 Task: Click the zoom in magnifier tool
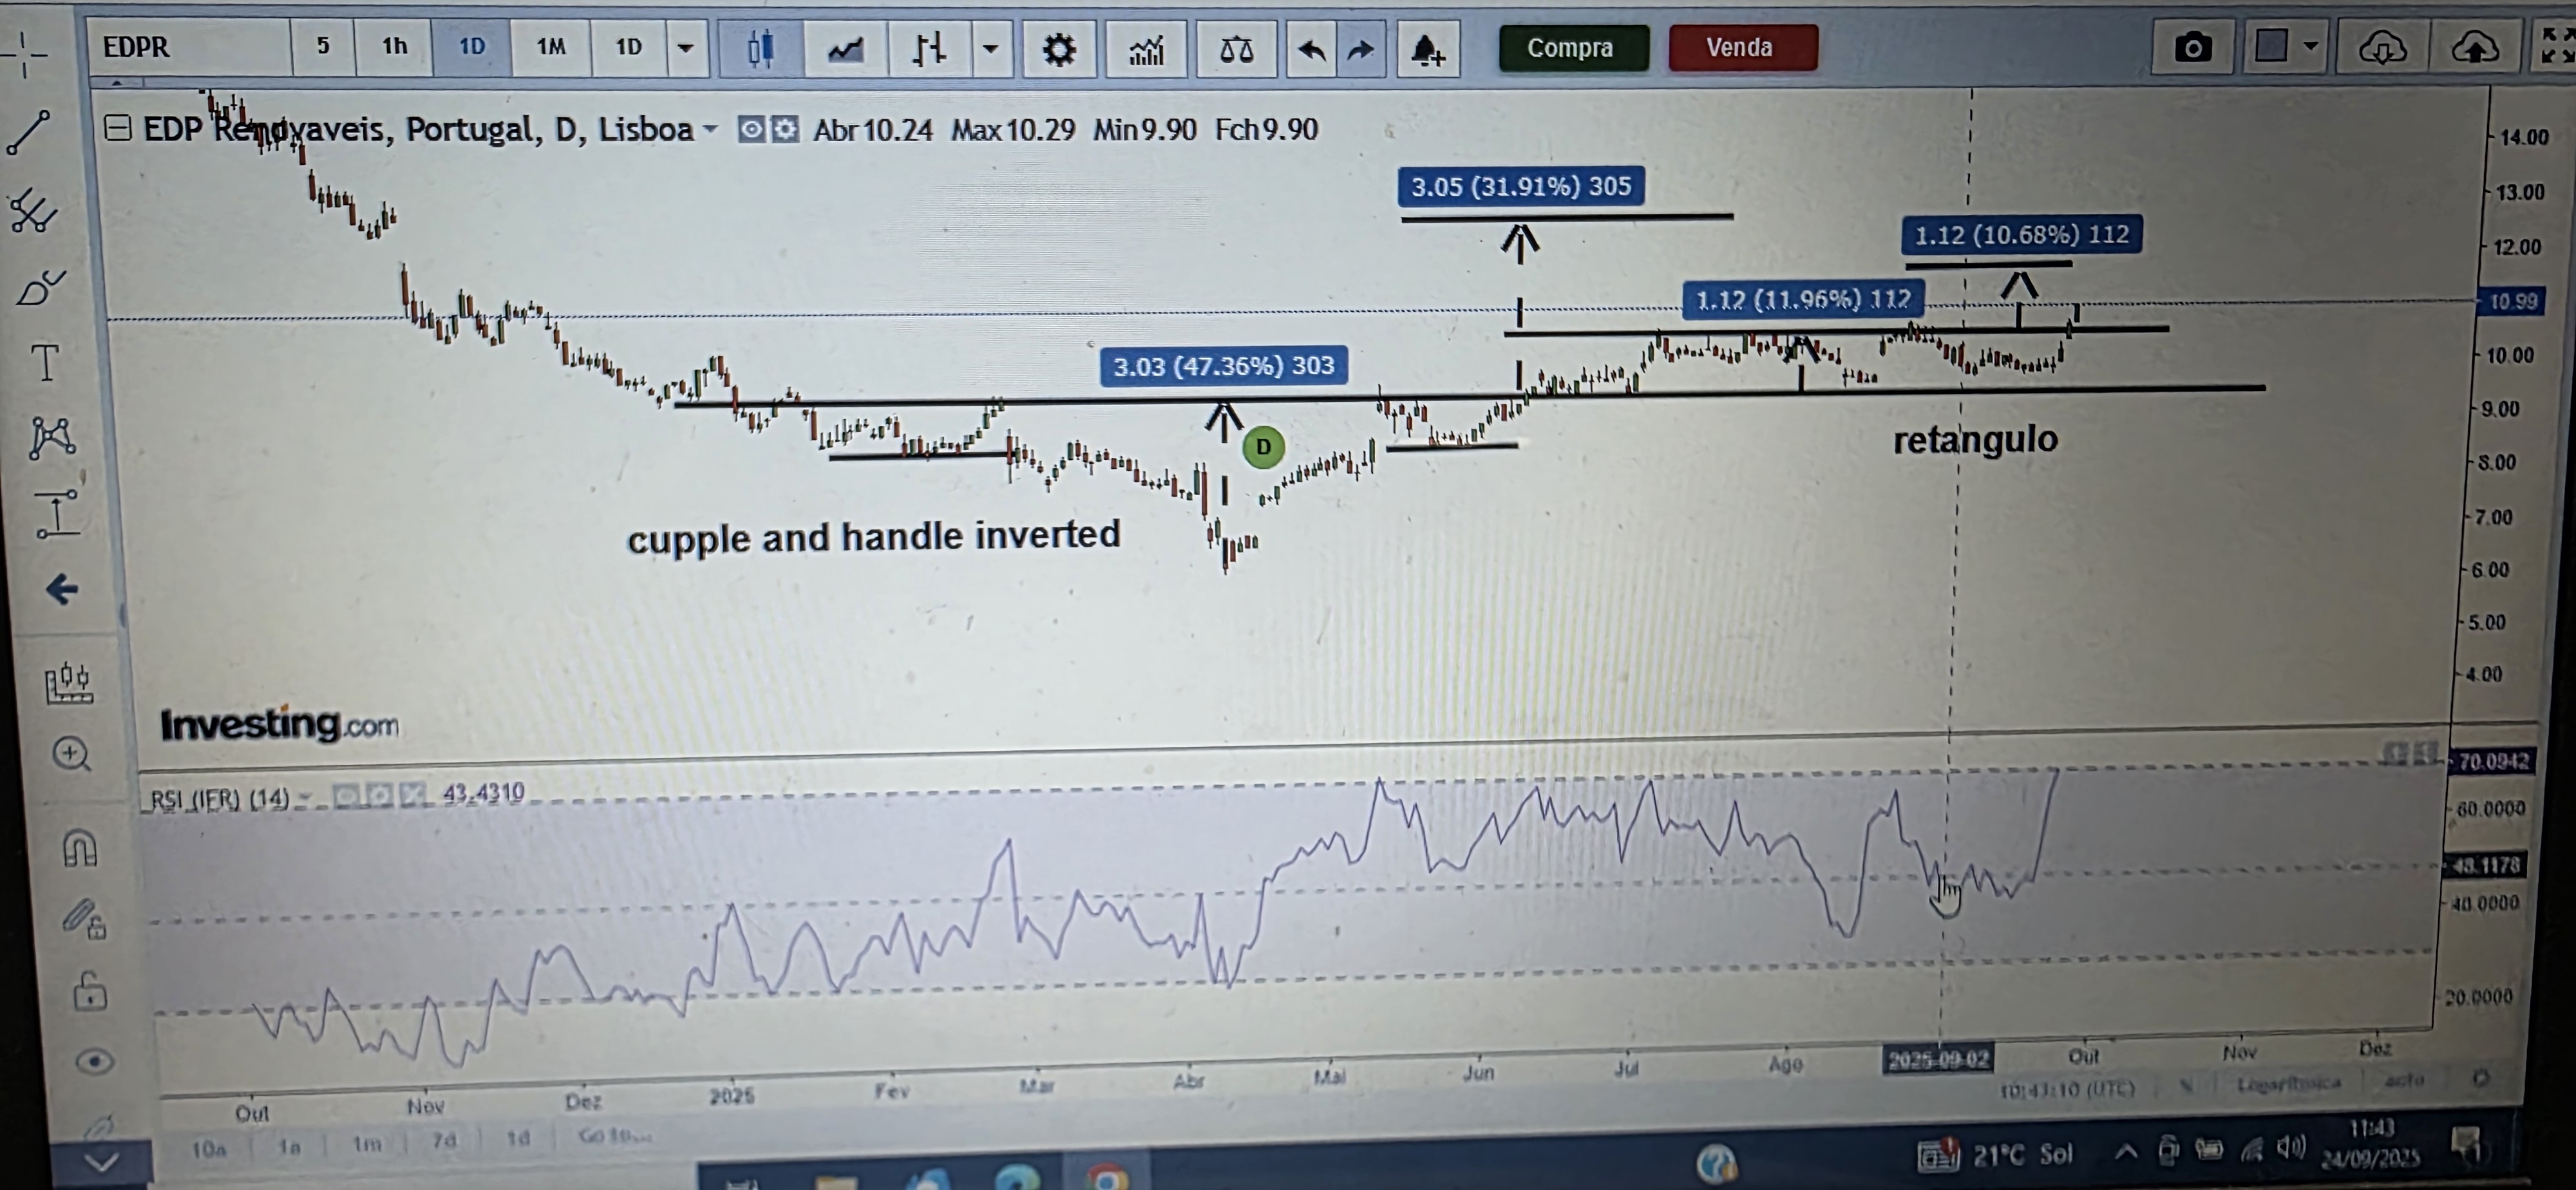pyautogui.click(x=72, y=754)
